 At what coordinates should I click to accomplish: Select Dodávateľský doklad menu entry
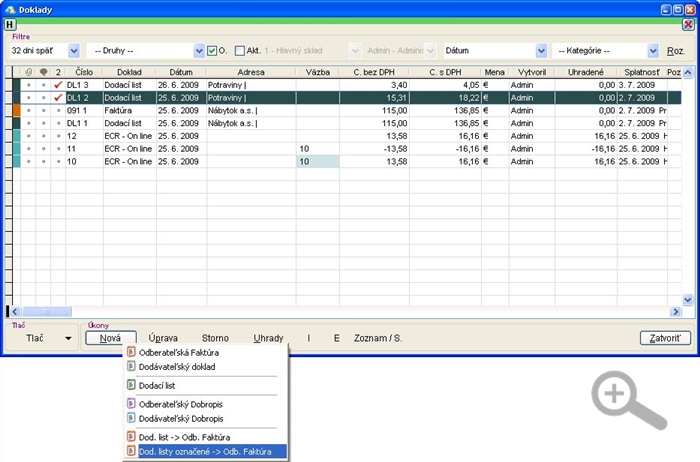[x=176, y=367]
